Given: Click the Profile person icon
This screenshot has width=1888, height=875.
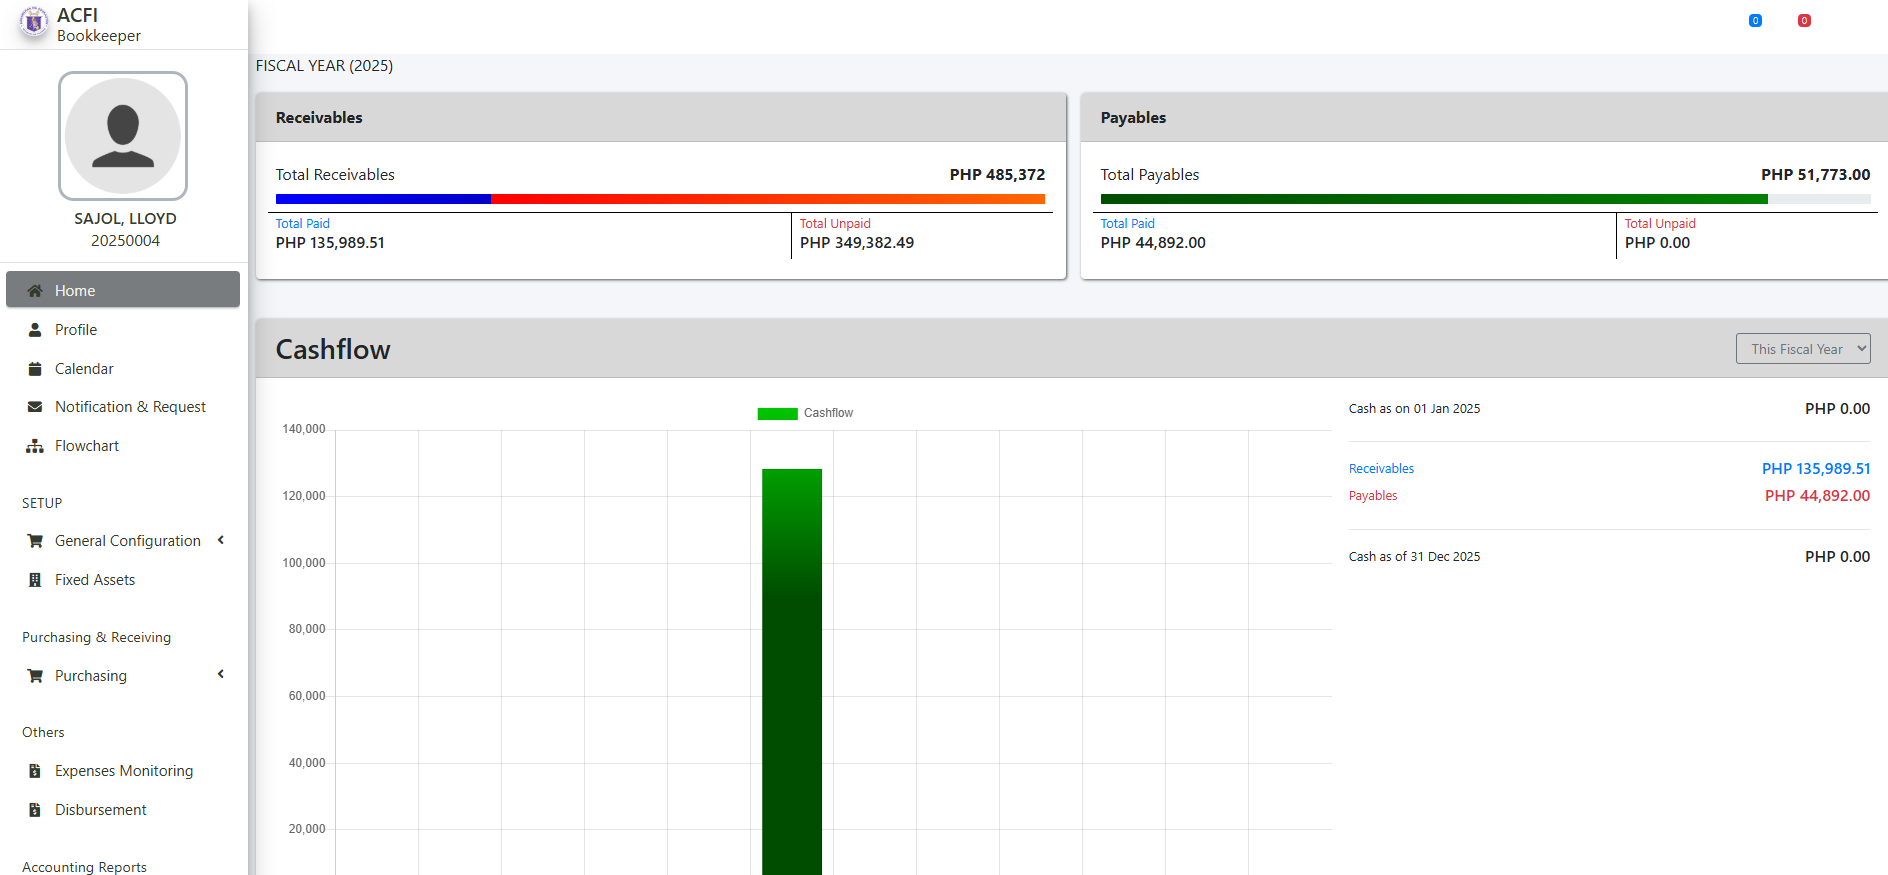Looking at the screenshot, I should (35, 330).
